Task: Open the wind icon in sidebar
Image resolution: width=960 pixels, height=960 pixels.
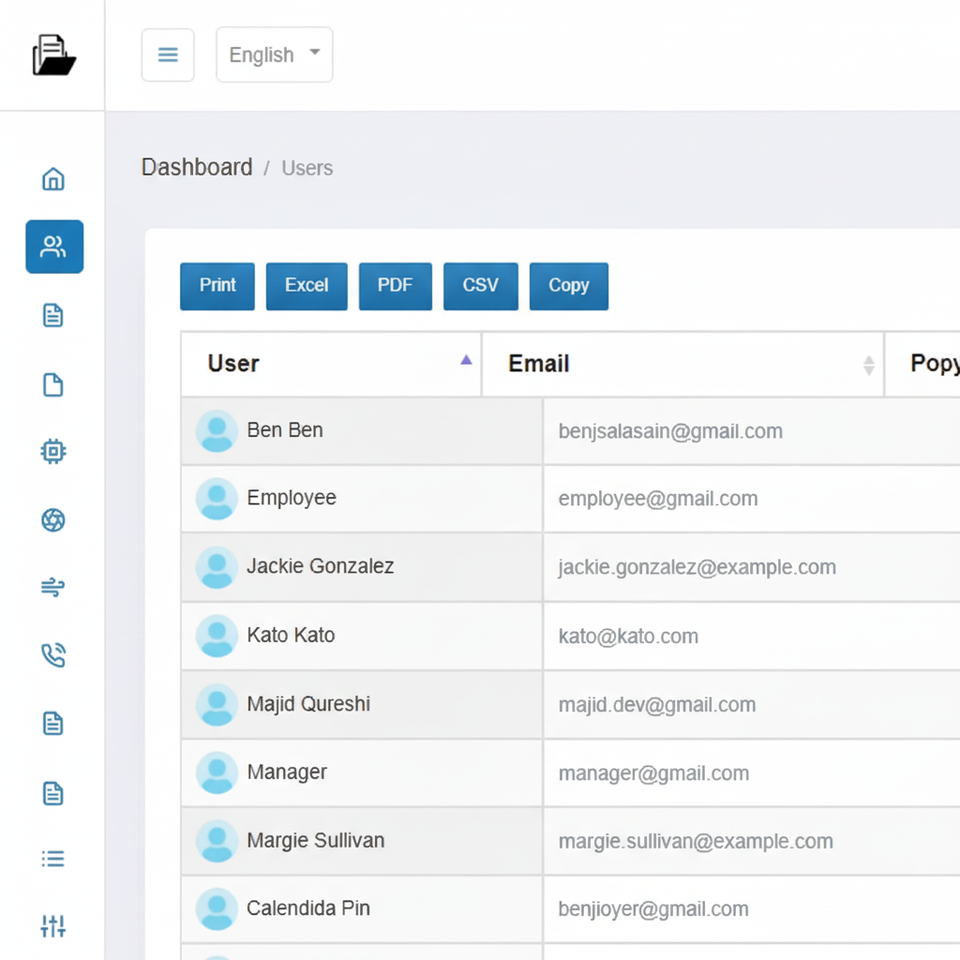Action: pos(53,588)
